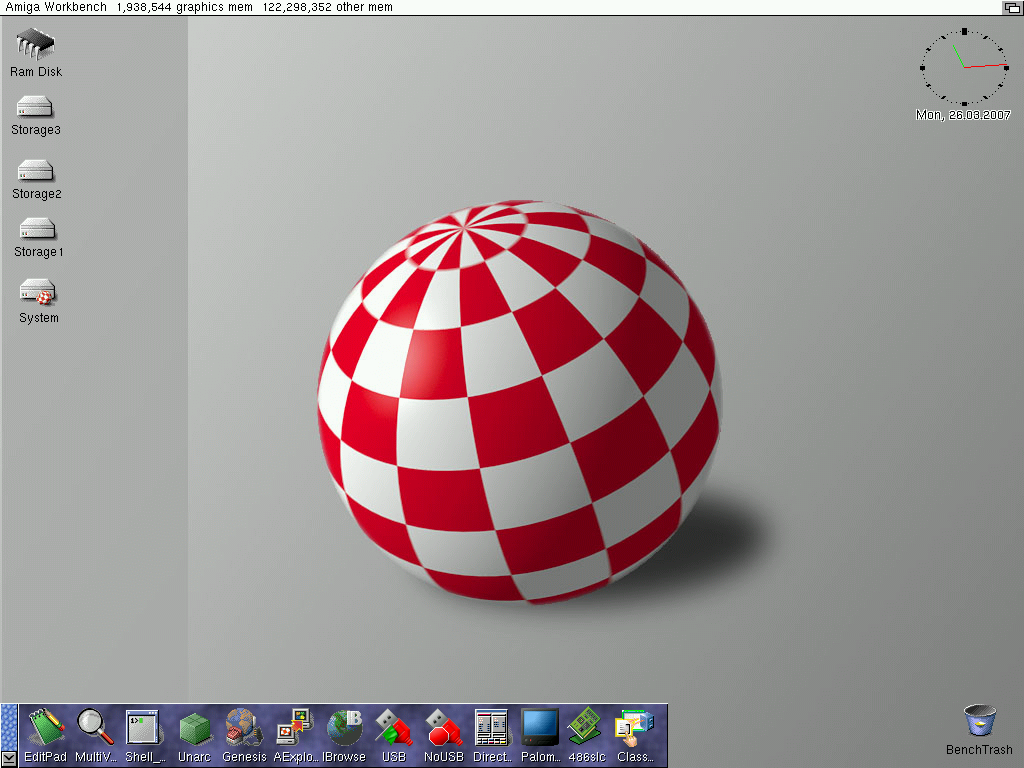
Task: Open the Shell icon in the dock
Action: [144, 728]
